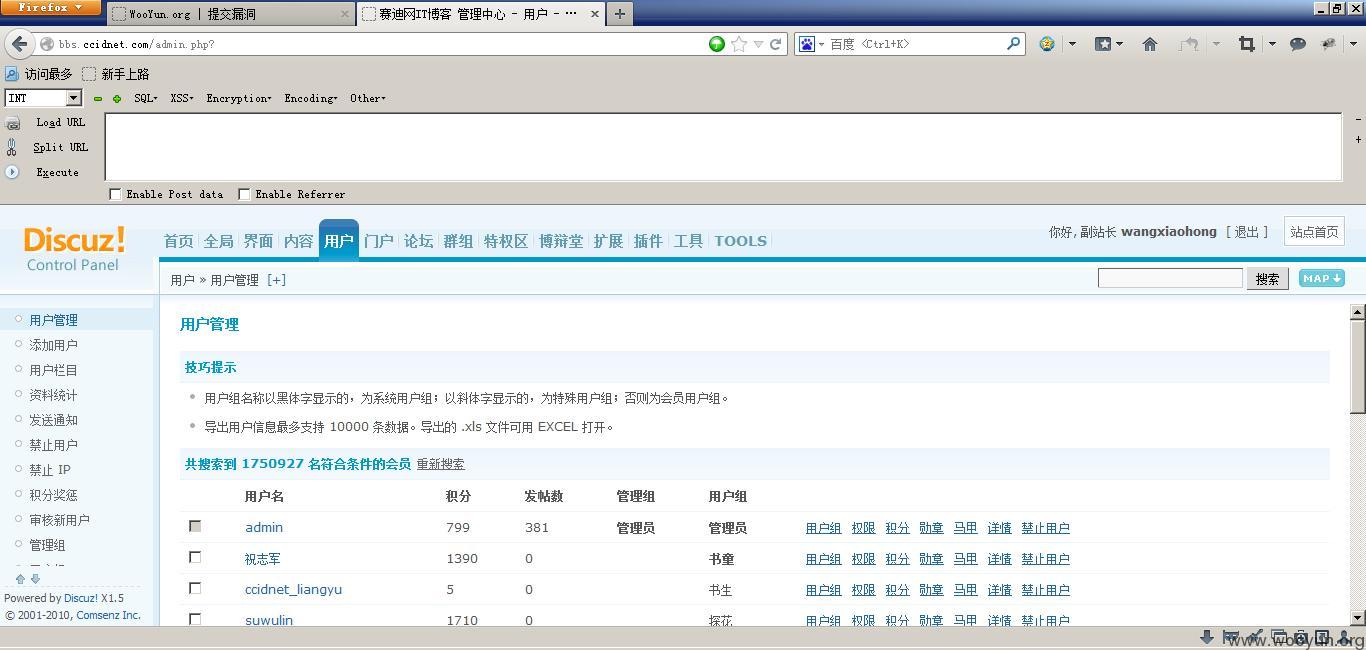Viewport: 1366px width, 650px height.
Task: Click the magnifier icon in Baidu search box
Action: pyautogui.click(x=1013, y=44)
